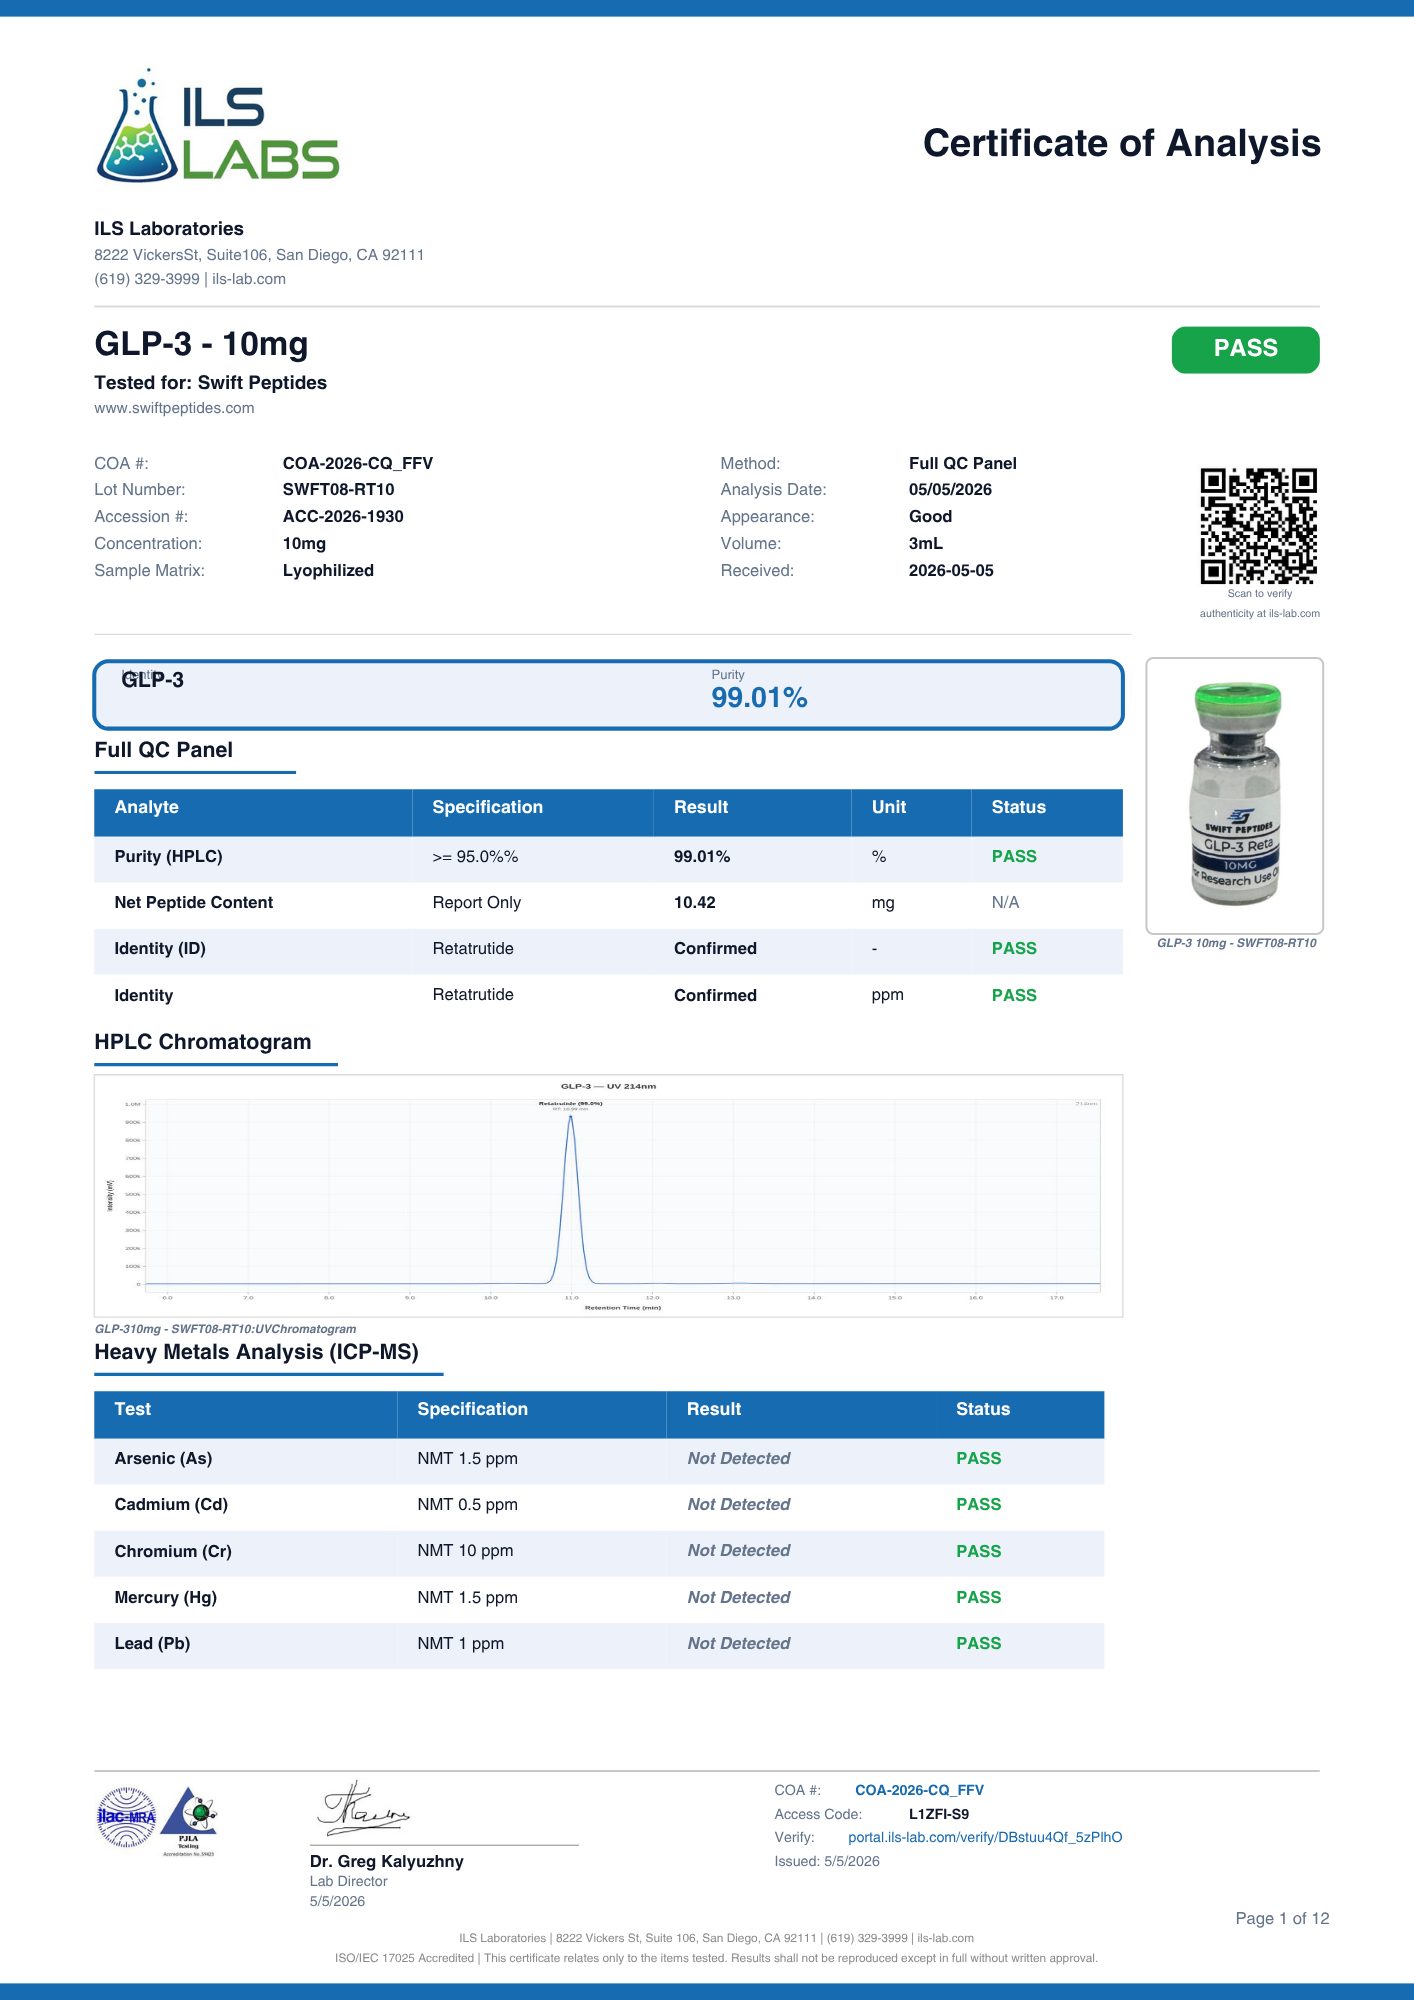This screenshot has height=2000, width=1414.
Task: Click the ILS Laboratories name under the logo
Action: (169, 228)
